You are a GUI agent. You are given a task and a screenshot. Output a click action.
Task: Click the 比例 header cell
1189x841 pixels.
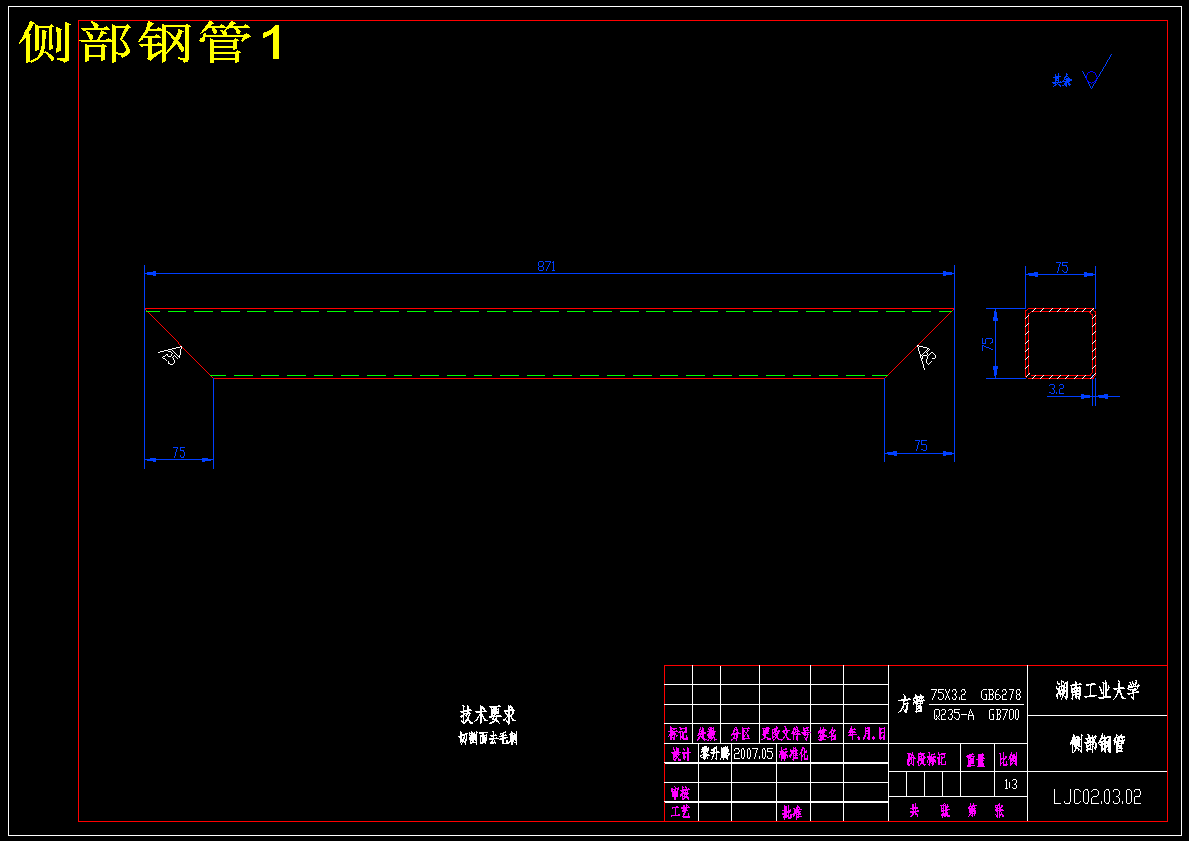[1009, 759]
